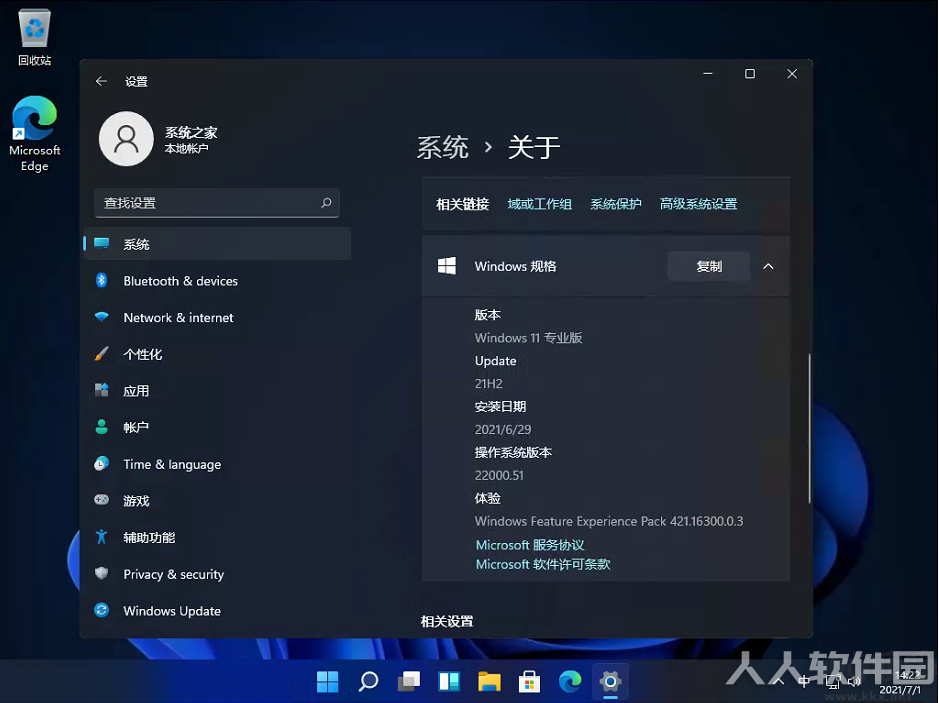The height and width of the screenshot is (703, 939).
Task: Click the monitor icon beside 系统
Action: 101,243
